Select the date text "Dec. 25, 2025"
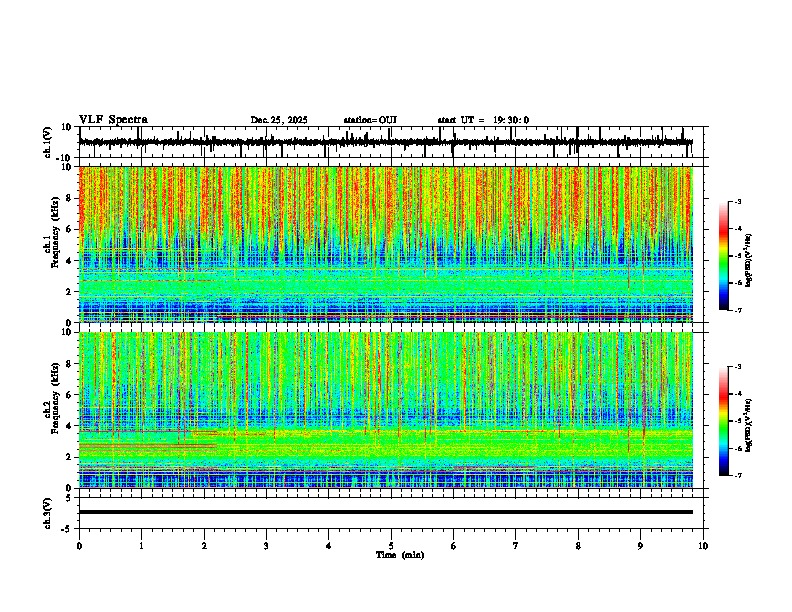The image size is (792, 612). pyautogui.click(x=279, y=120)
